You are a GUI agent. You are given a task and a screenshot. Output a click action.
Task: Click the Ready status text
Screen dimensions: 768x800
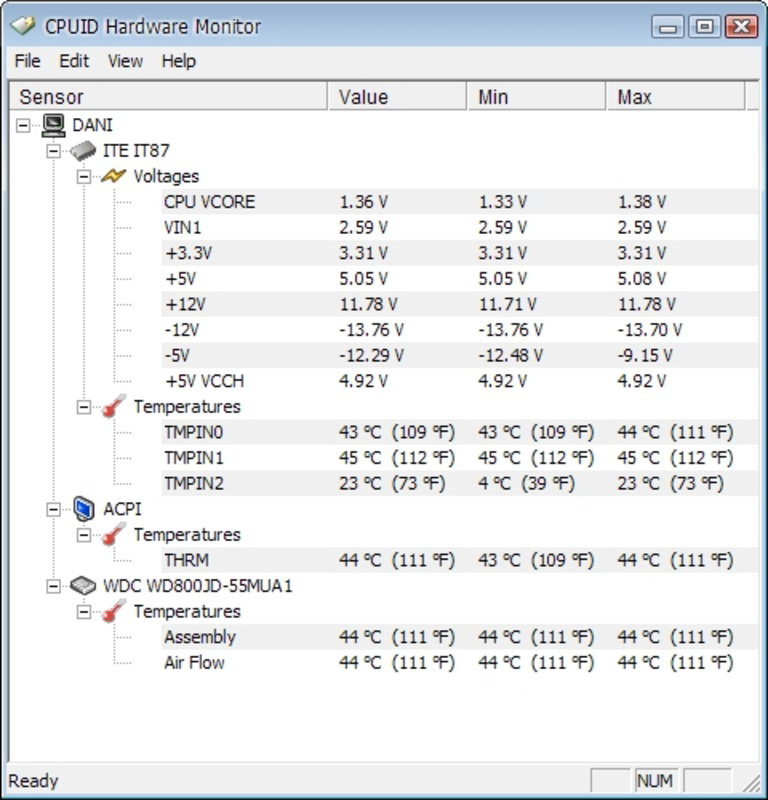click(x=33, y=781)
